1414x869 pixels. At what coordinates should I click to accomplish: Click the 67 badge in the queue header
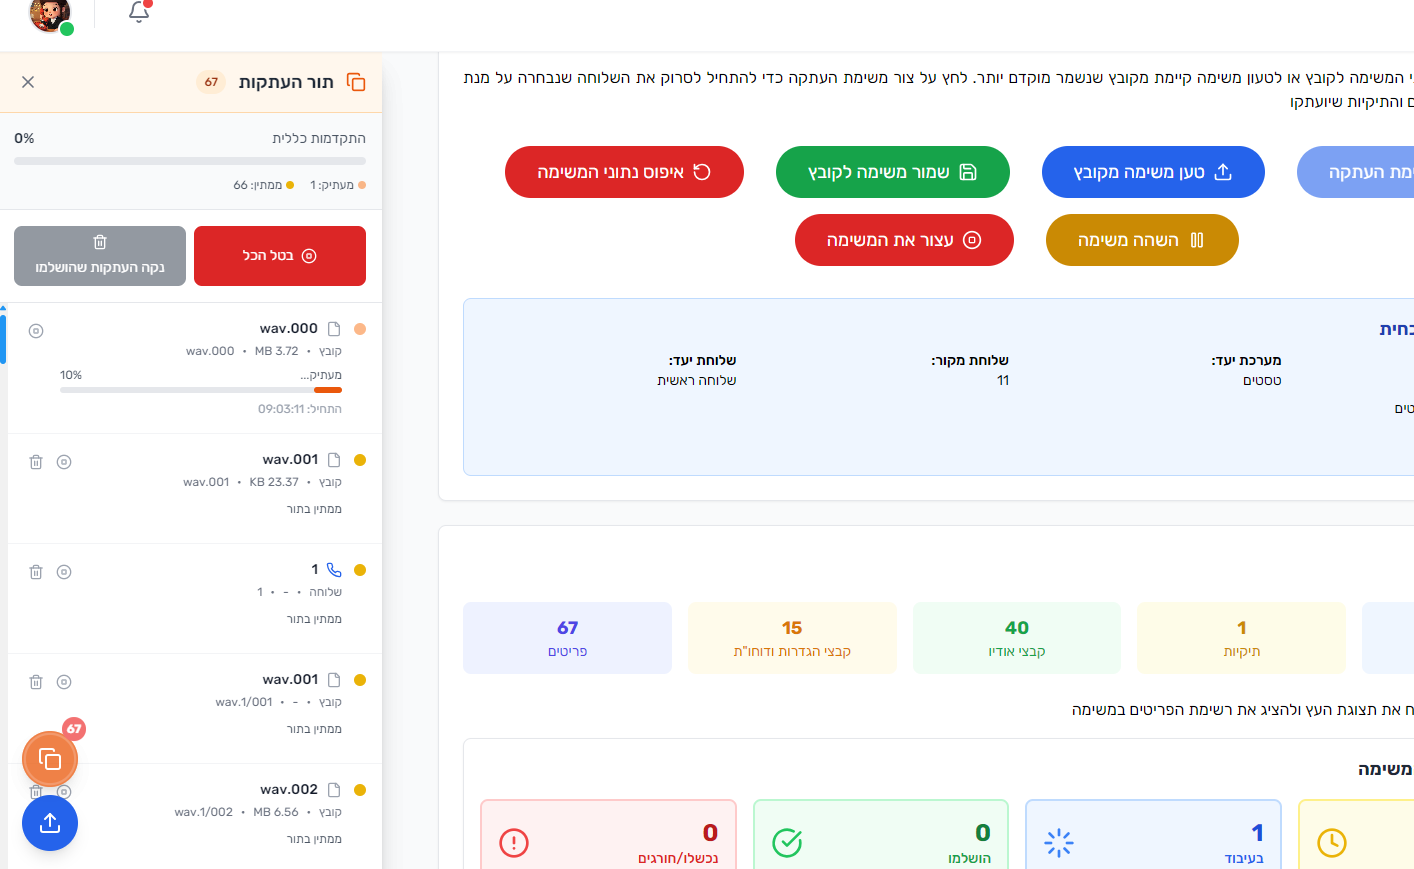[211, 82]
